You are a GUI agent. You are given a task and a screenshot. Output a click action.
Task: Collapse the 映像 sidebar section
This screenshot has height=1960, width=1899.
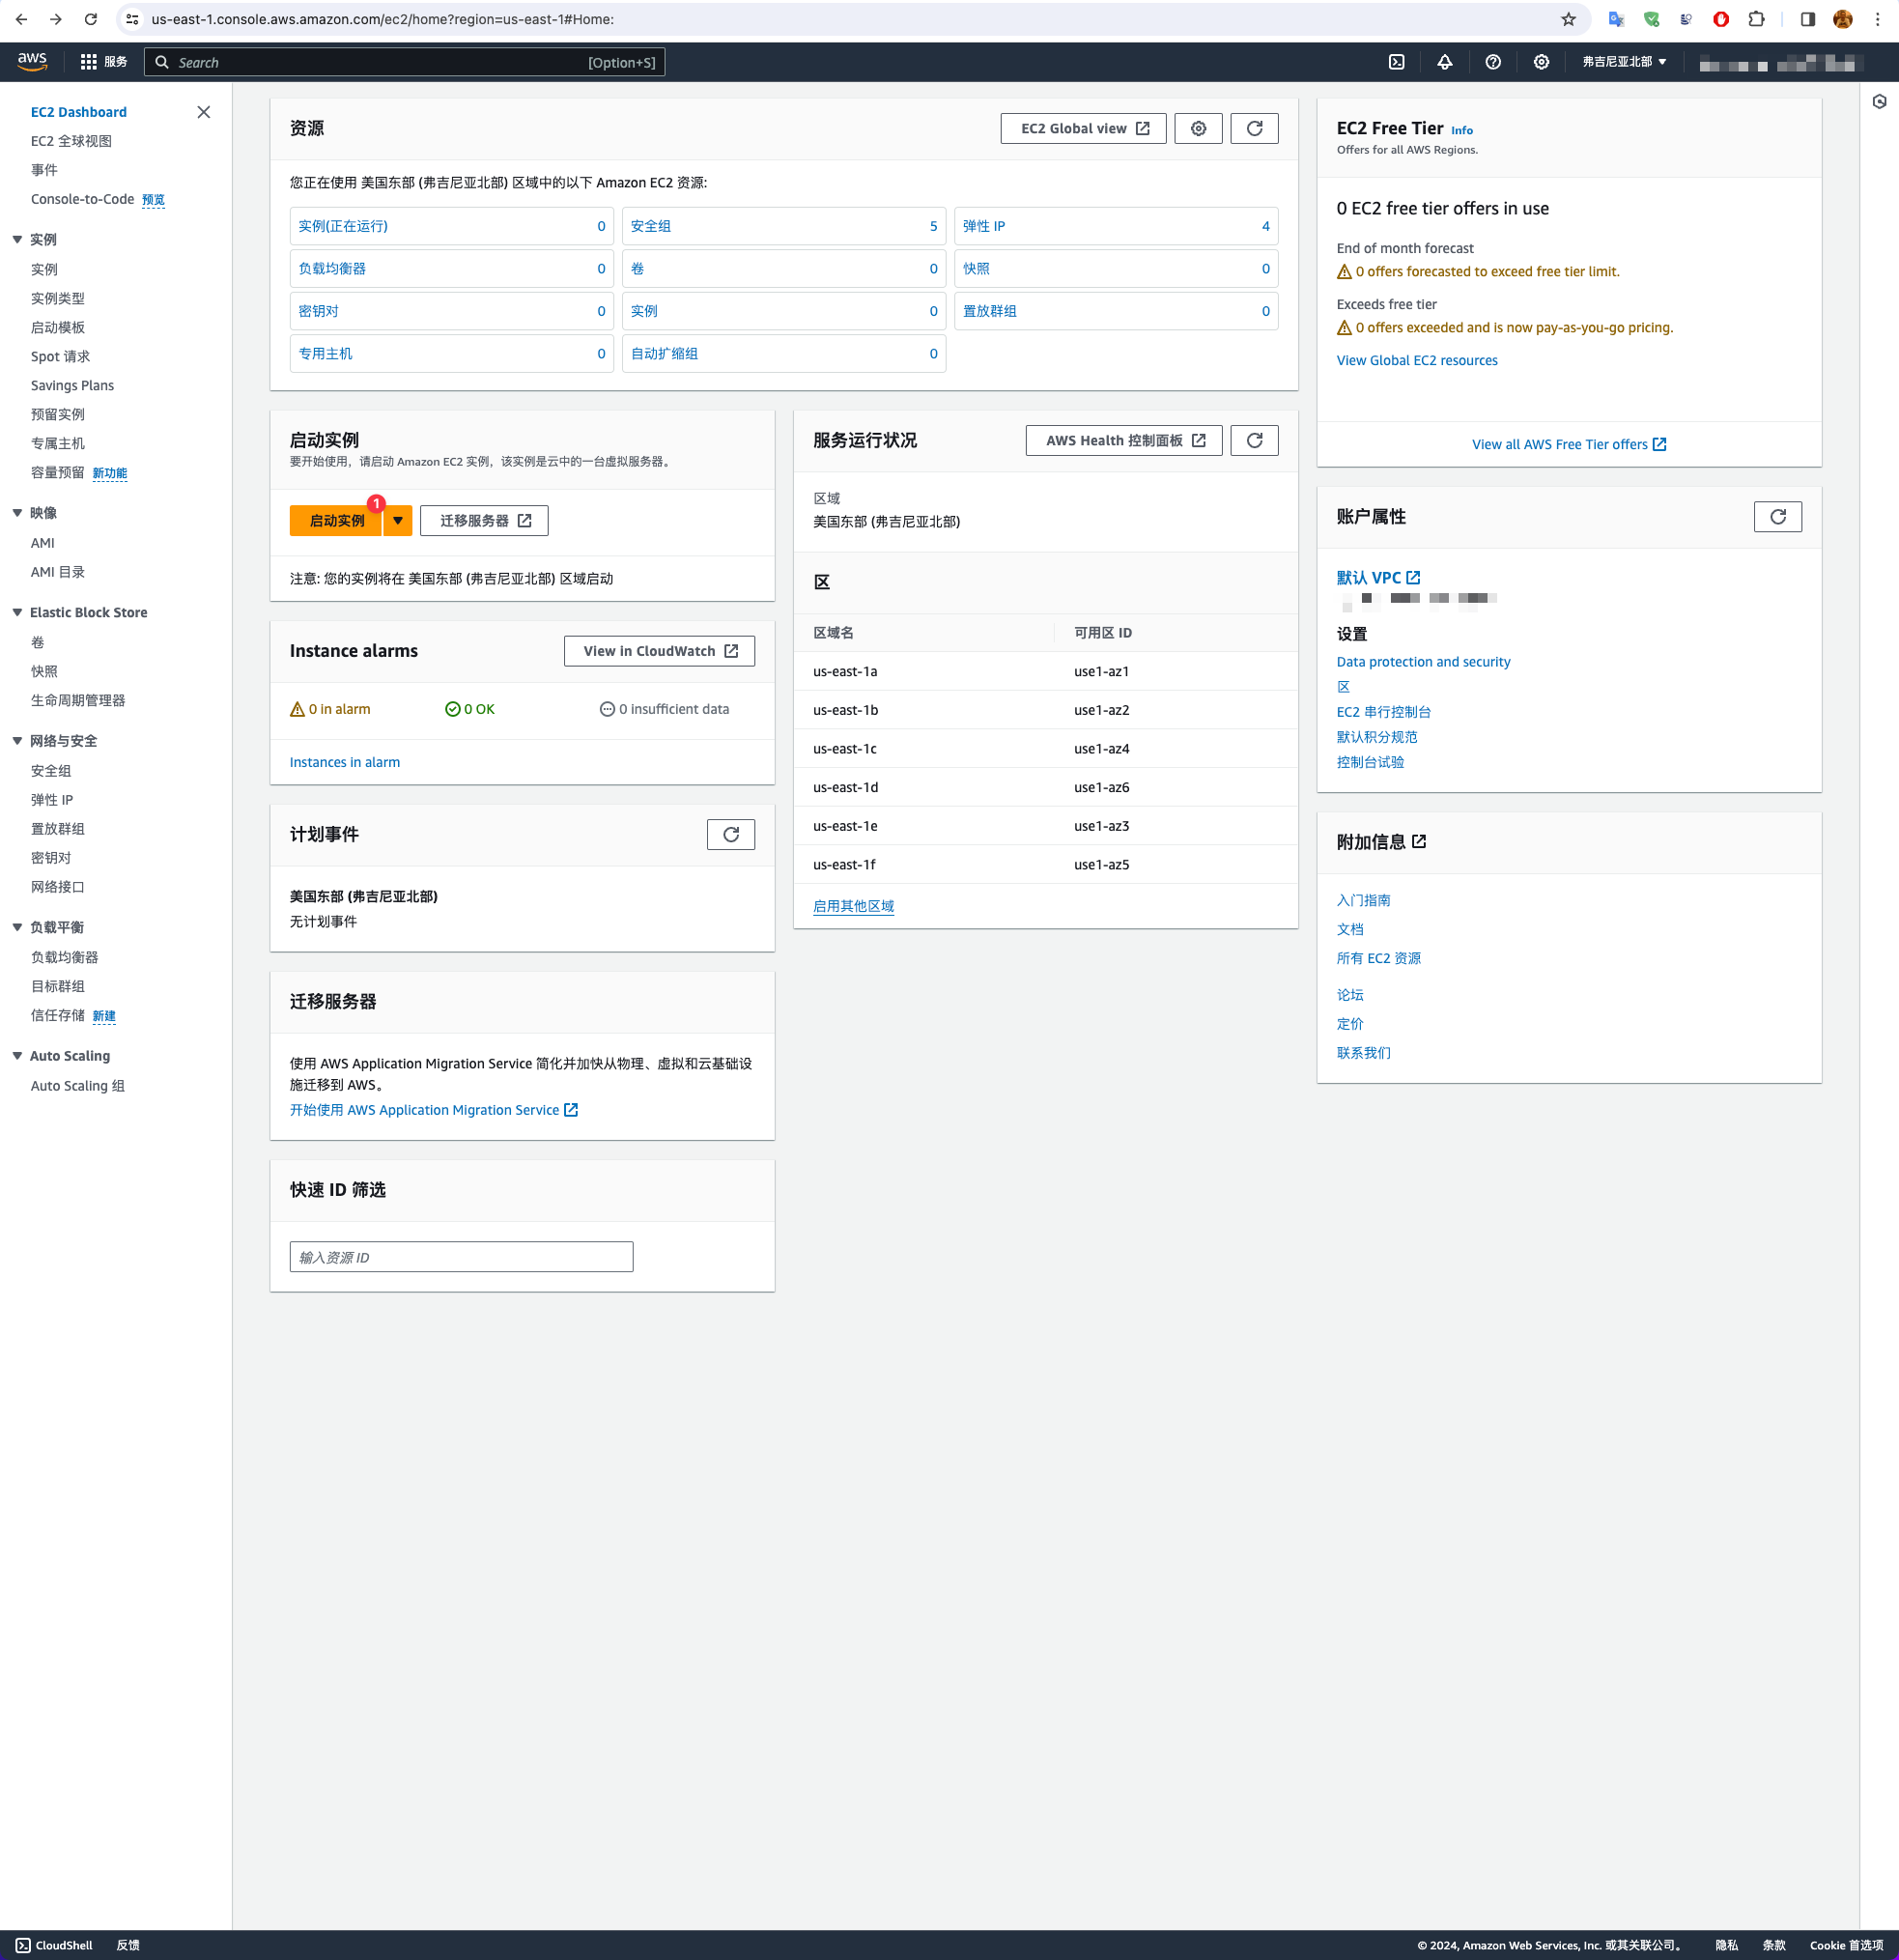click(17, 513)
